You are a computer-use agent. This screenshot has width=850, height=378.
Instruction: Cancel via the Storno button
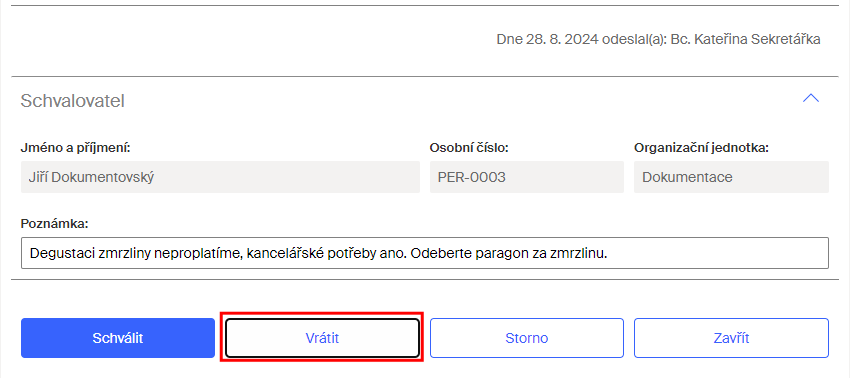coord(526,338)
